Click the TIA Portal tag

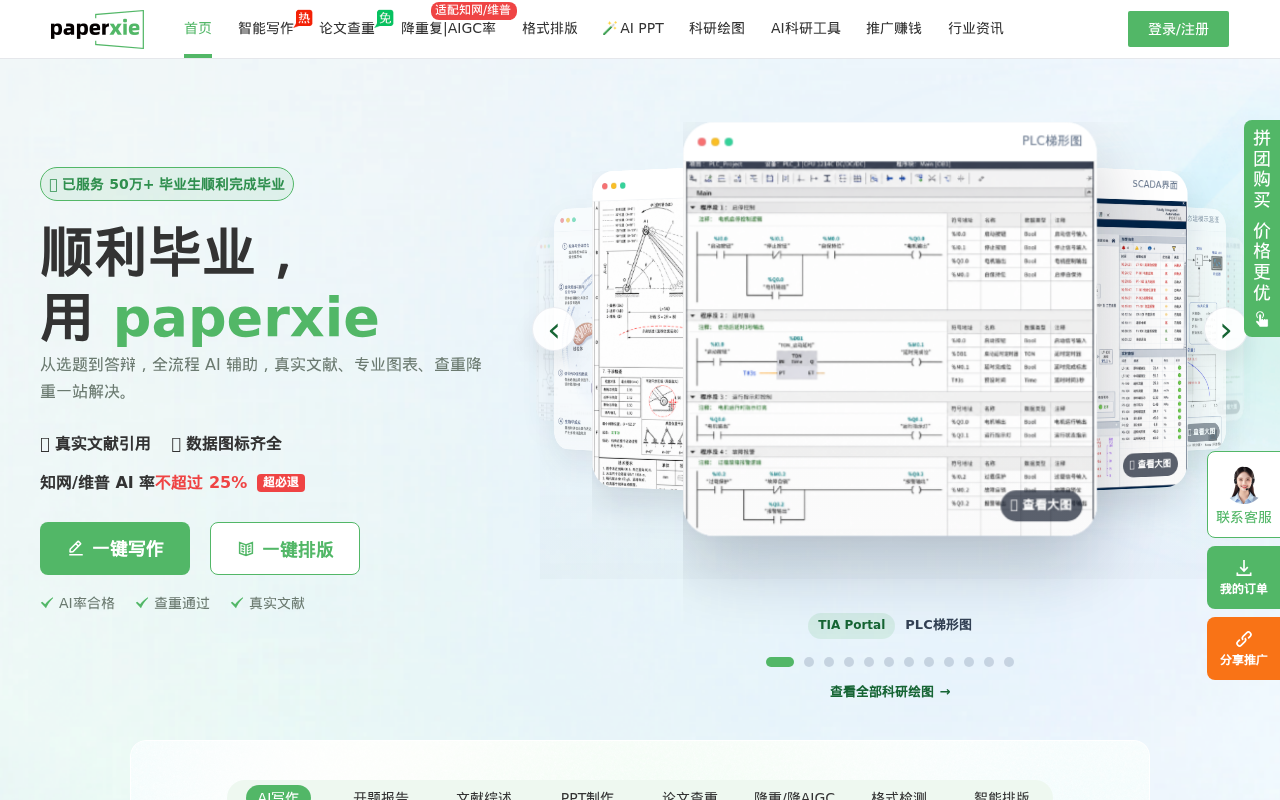coord(851,625)
